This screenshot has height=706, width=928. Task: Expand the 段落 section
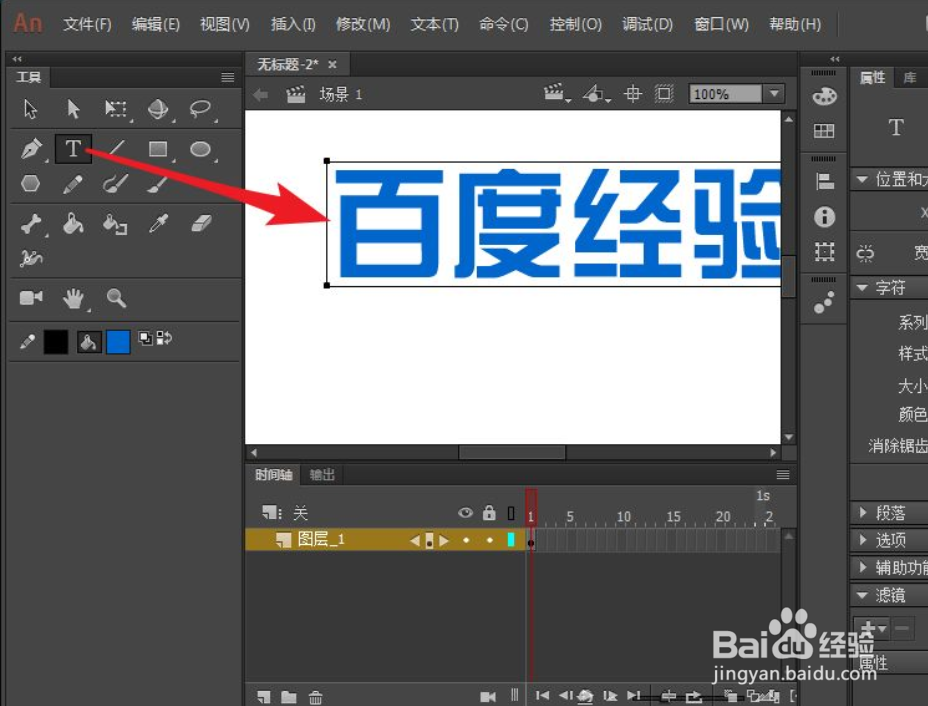(863, 512)
